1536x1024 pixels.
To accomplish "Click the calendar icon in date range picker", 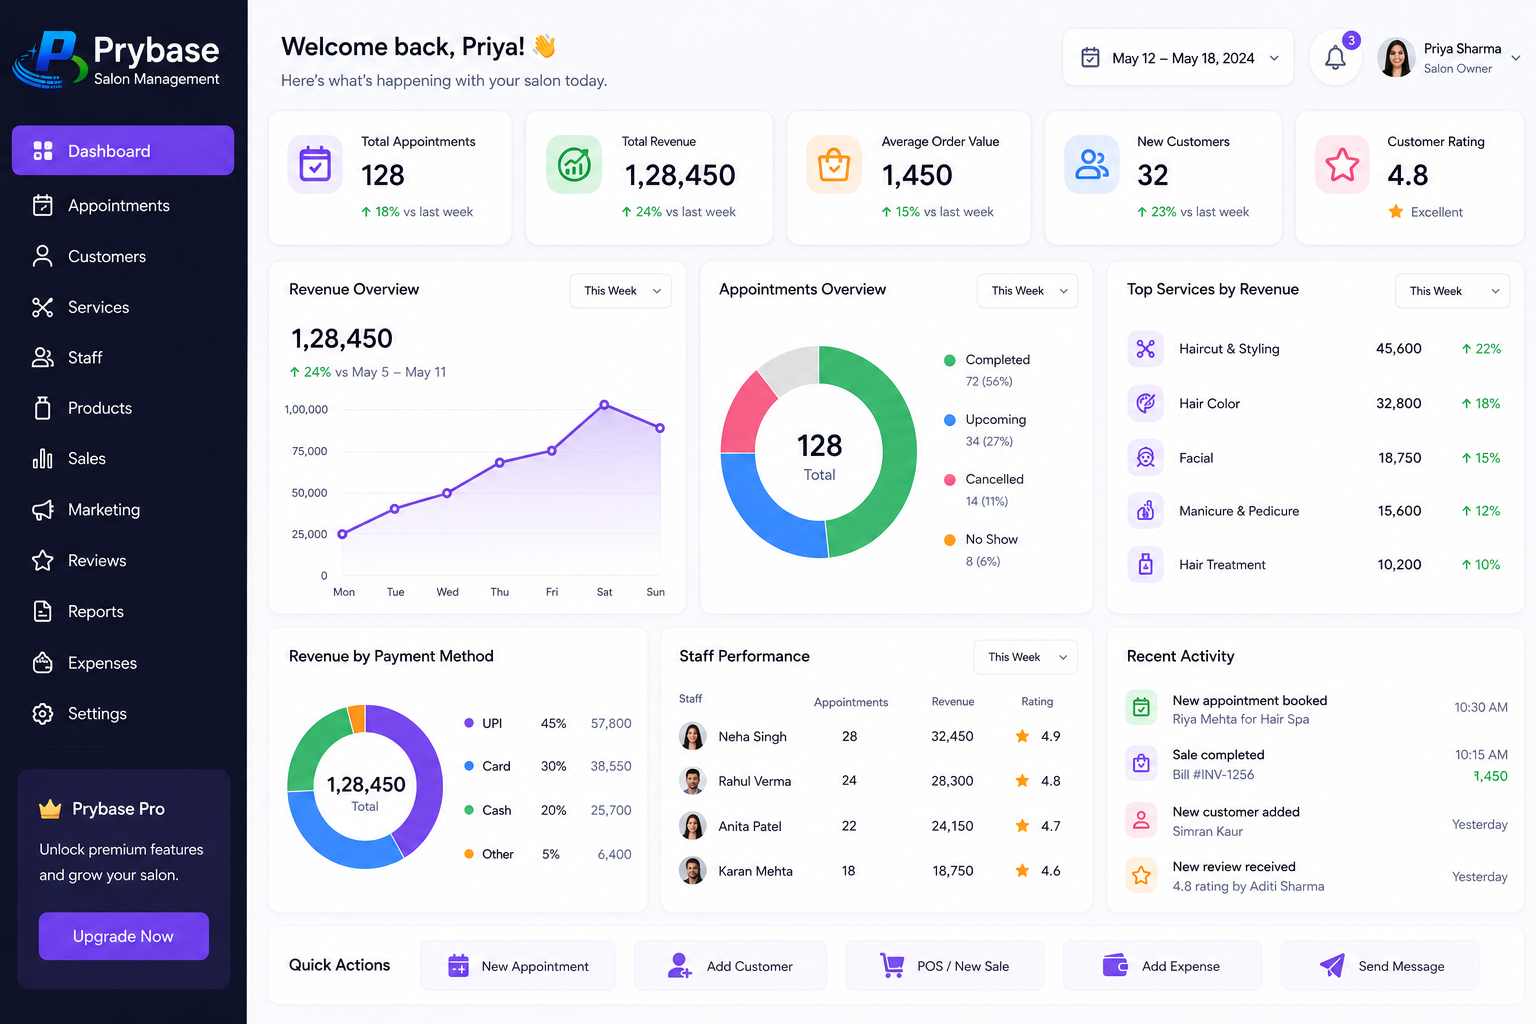I will pos(1091,58).
